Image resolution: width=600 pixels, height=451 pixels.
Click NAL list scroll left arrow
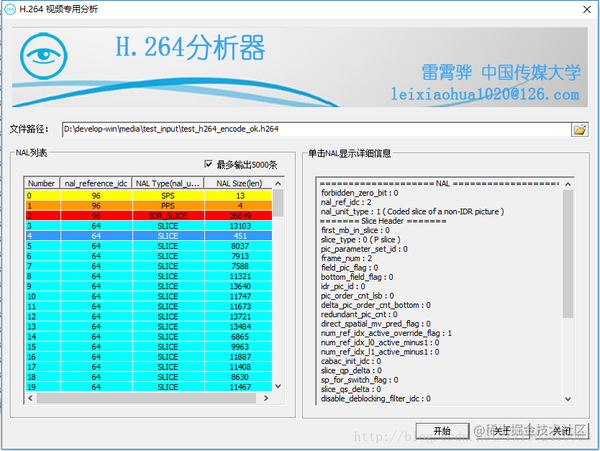pyautogui.click(x=31, y=398)
